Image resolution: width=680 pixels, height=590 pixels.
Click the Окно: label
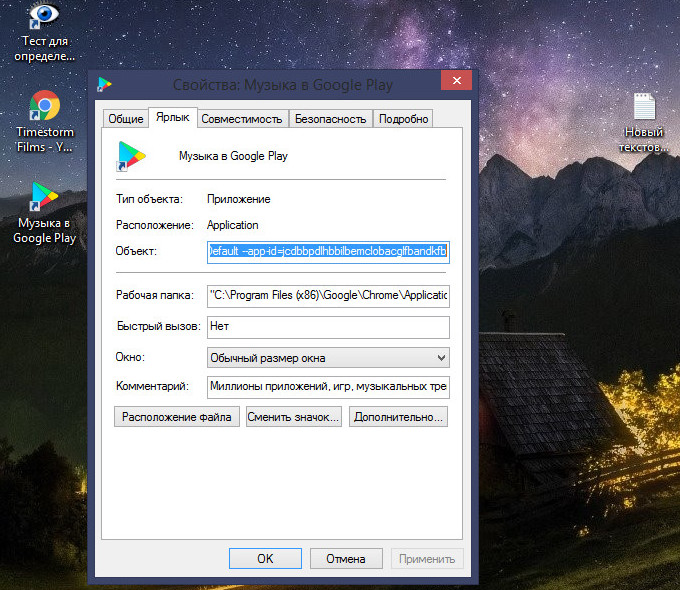(130, 357)
